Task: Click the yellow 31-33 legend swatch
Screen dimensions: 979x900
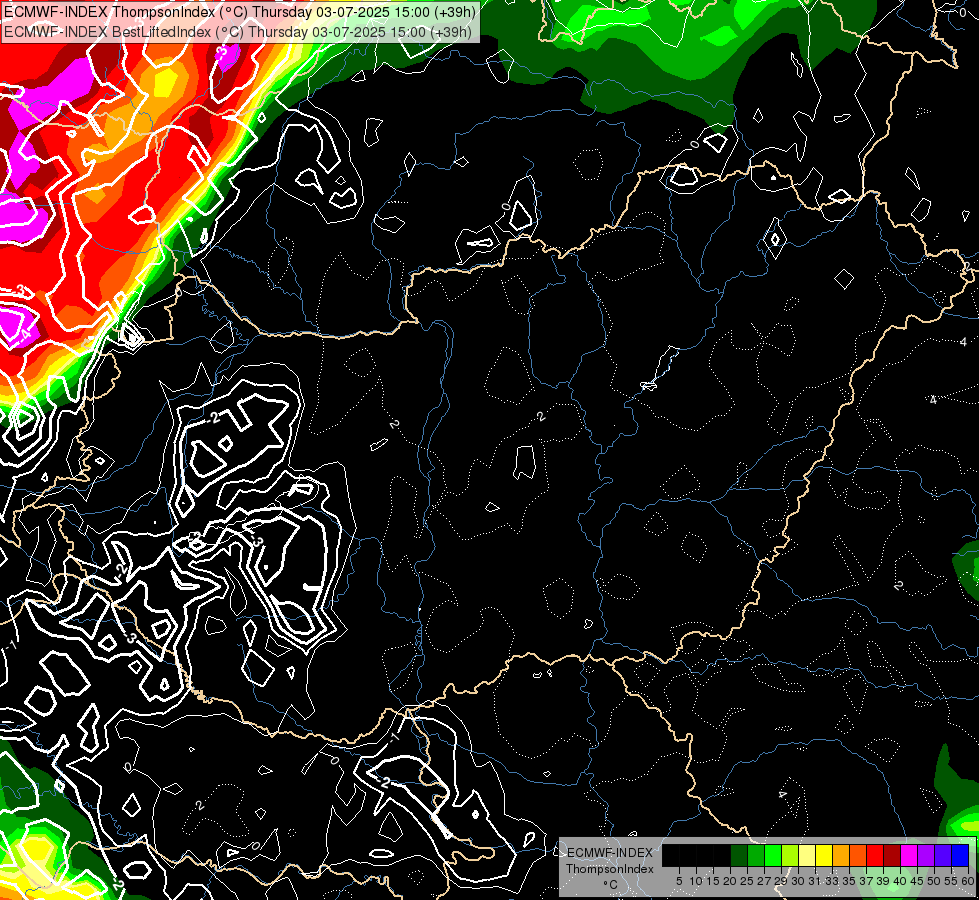Action: click(x=824, y=855)
